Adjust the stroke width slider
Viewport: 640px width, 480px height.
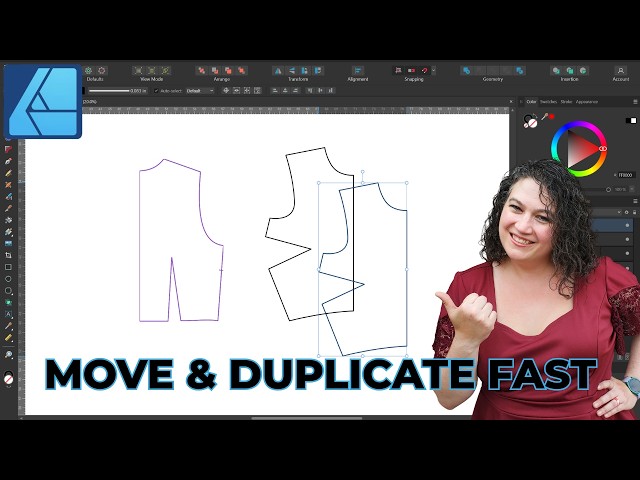(109, 91)
